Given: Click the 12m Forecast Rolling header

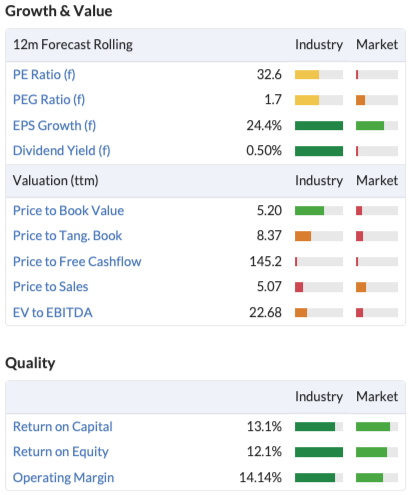Looking at the screenshot, I should (73, 45).
